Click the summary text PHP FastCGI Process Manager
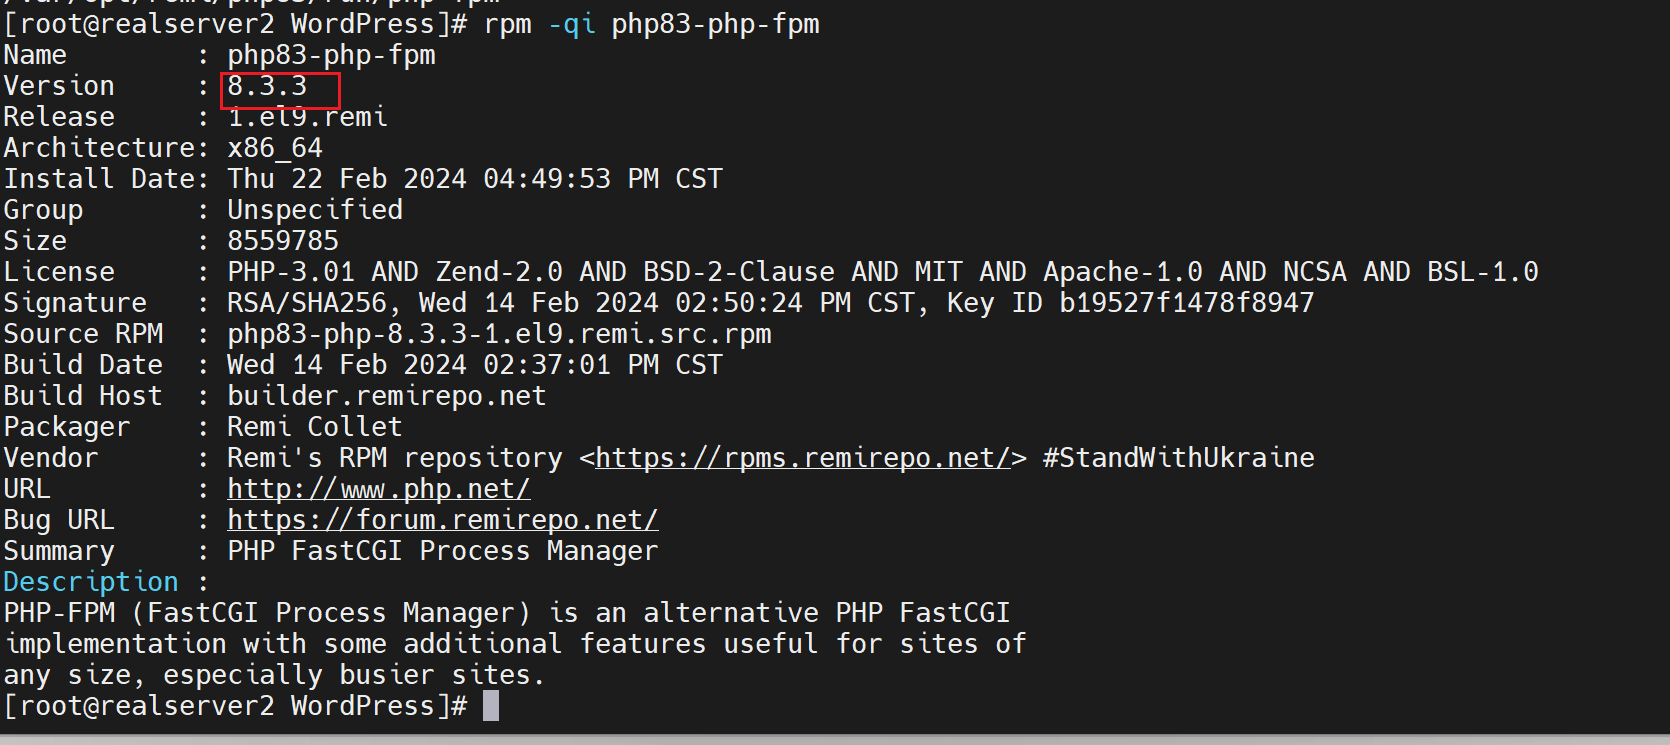The height and width of the screenshot is (745, 1670). point(442,551)
